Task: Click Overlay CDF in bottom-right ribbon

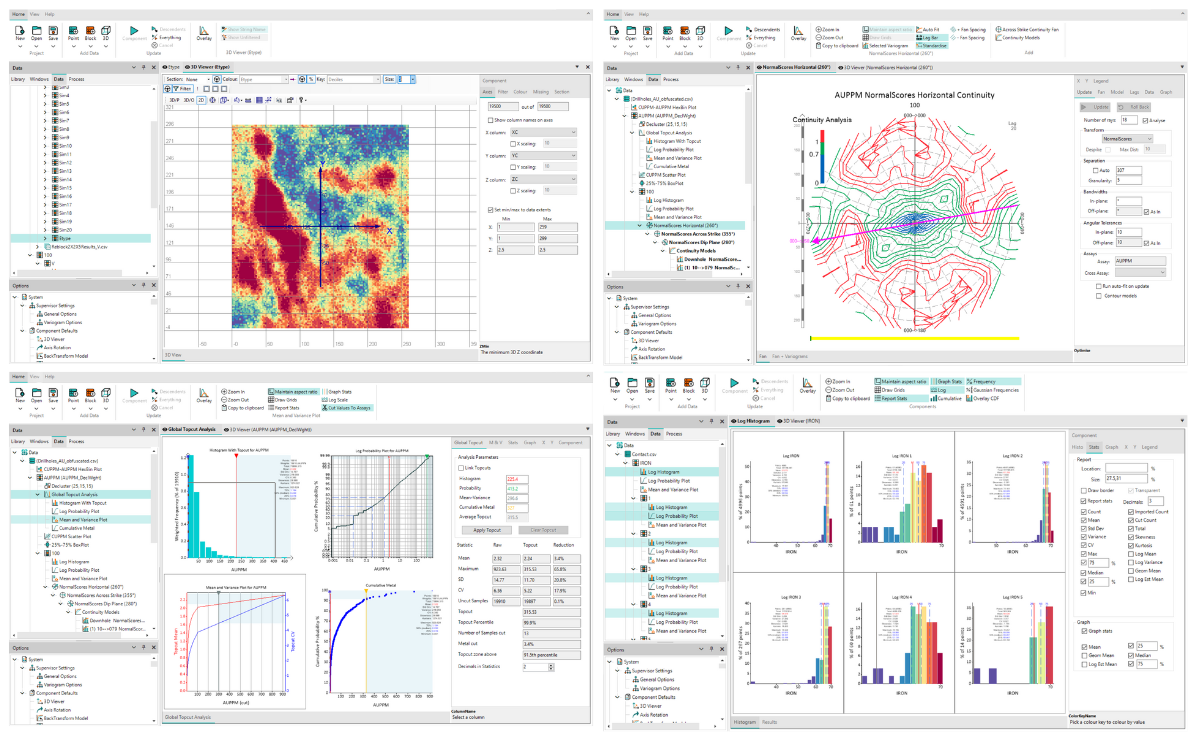Action: click(x=982, y=398)
